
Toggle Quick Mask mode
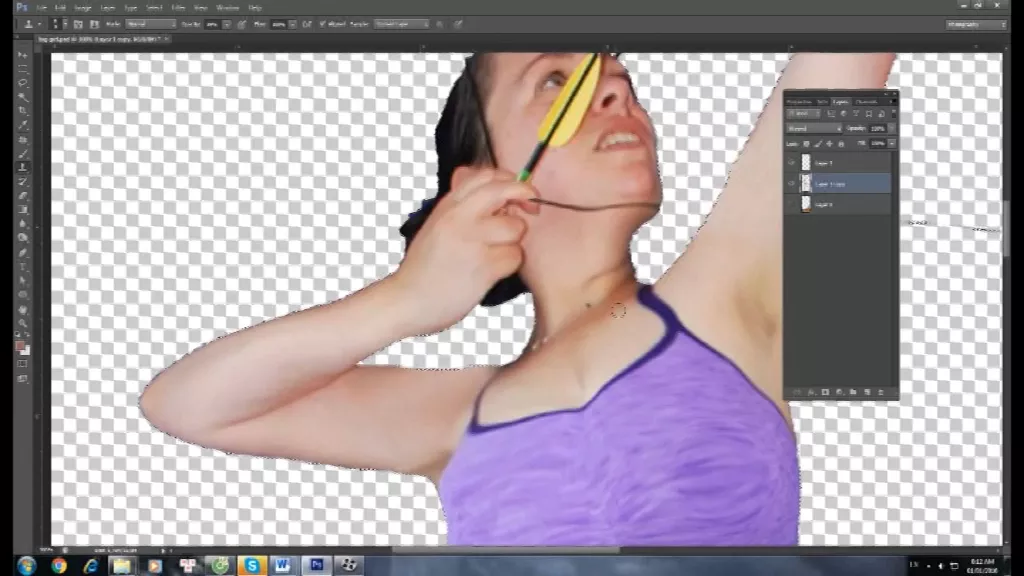(23, 364)
